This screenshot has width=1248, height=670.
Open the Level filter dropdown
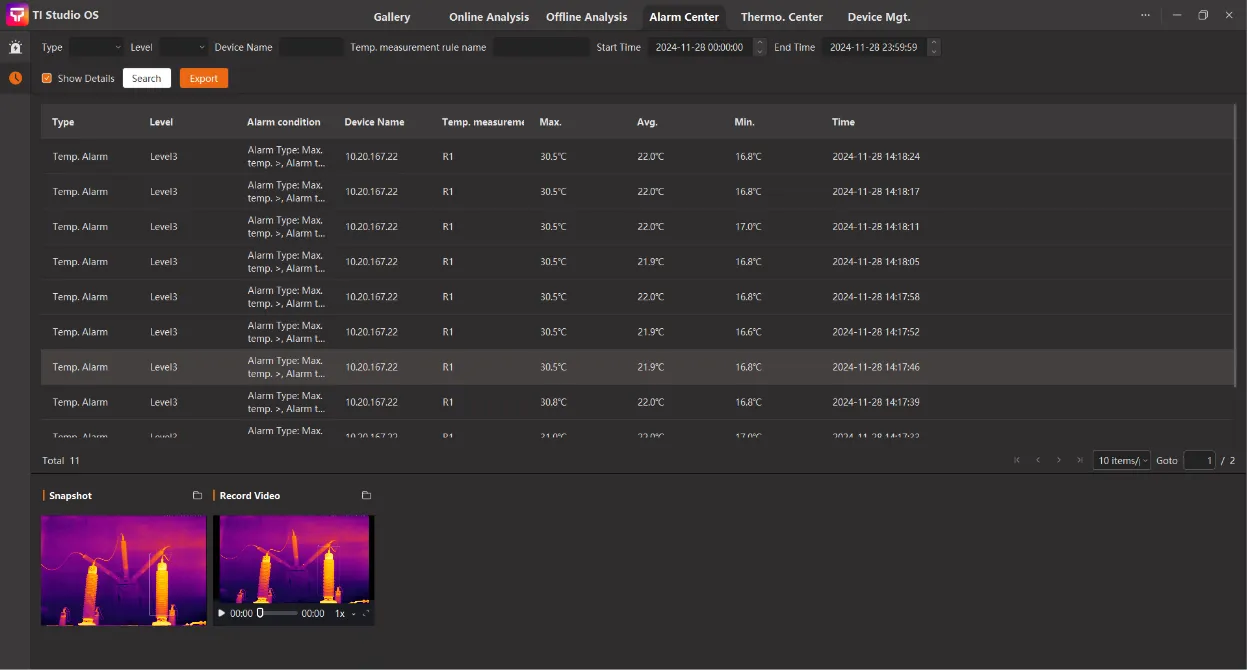pyautogui.click(x=184, y=47)
